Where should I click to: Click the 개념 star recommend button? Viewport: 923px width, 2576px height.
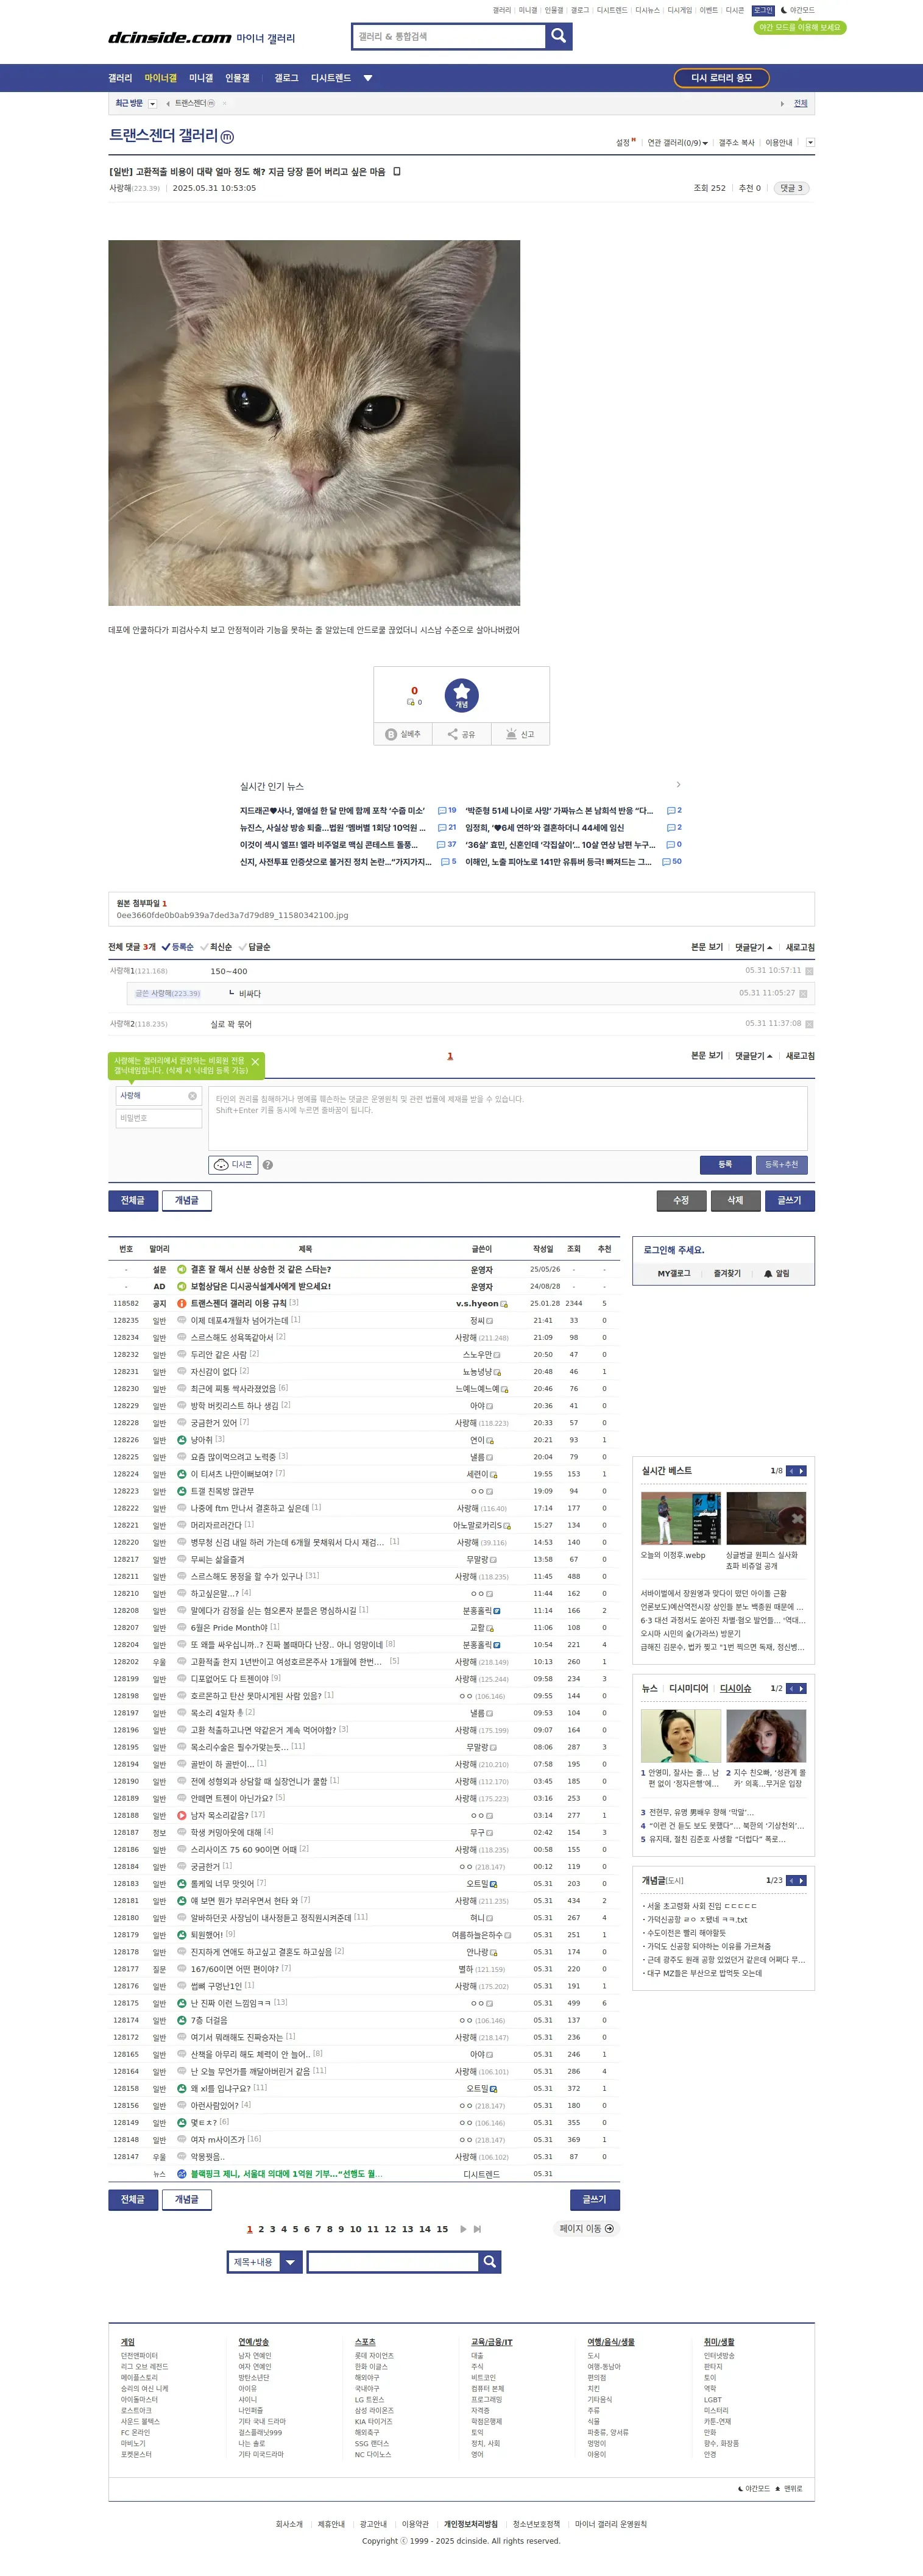pos(462,695)
